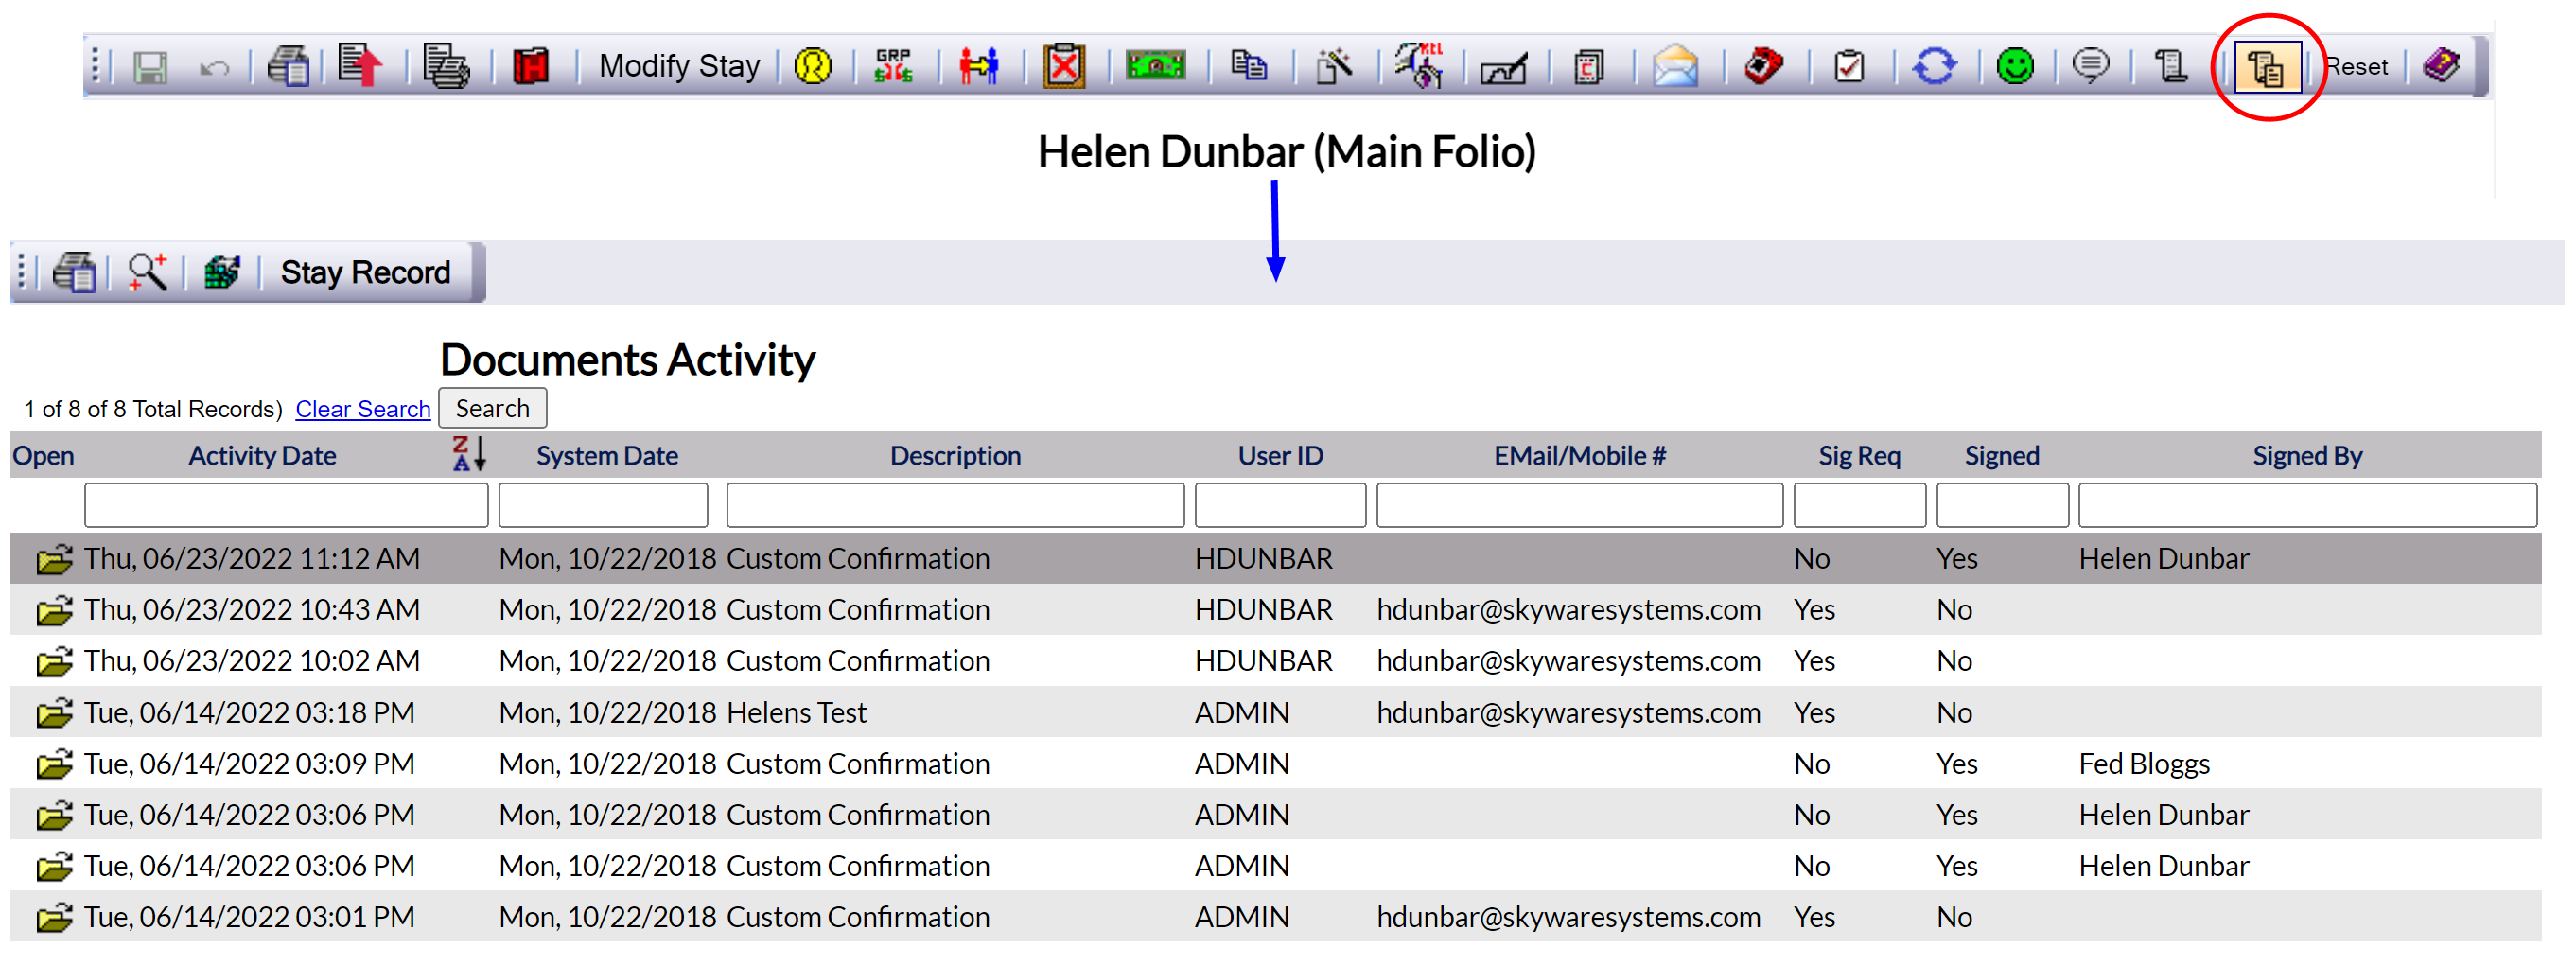
Task: Click the Search button
Action: (492, 408)
